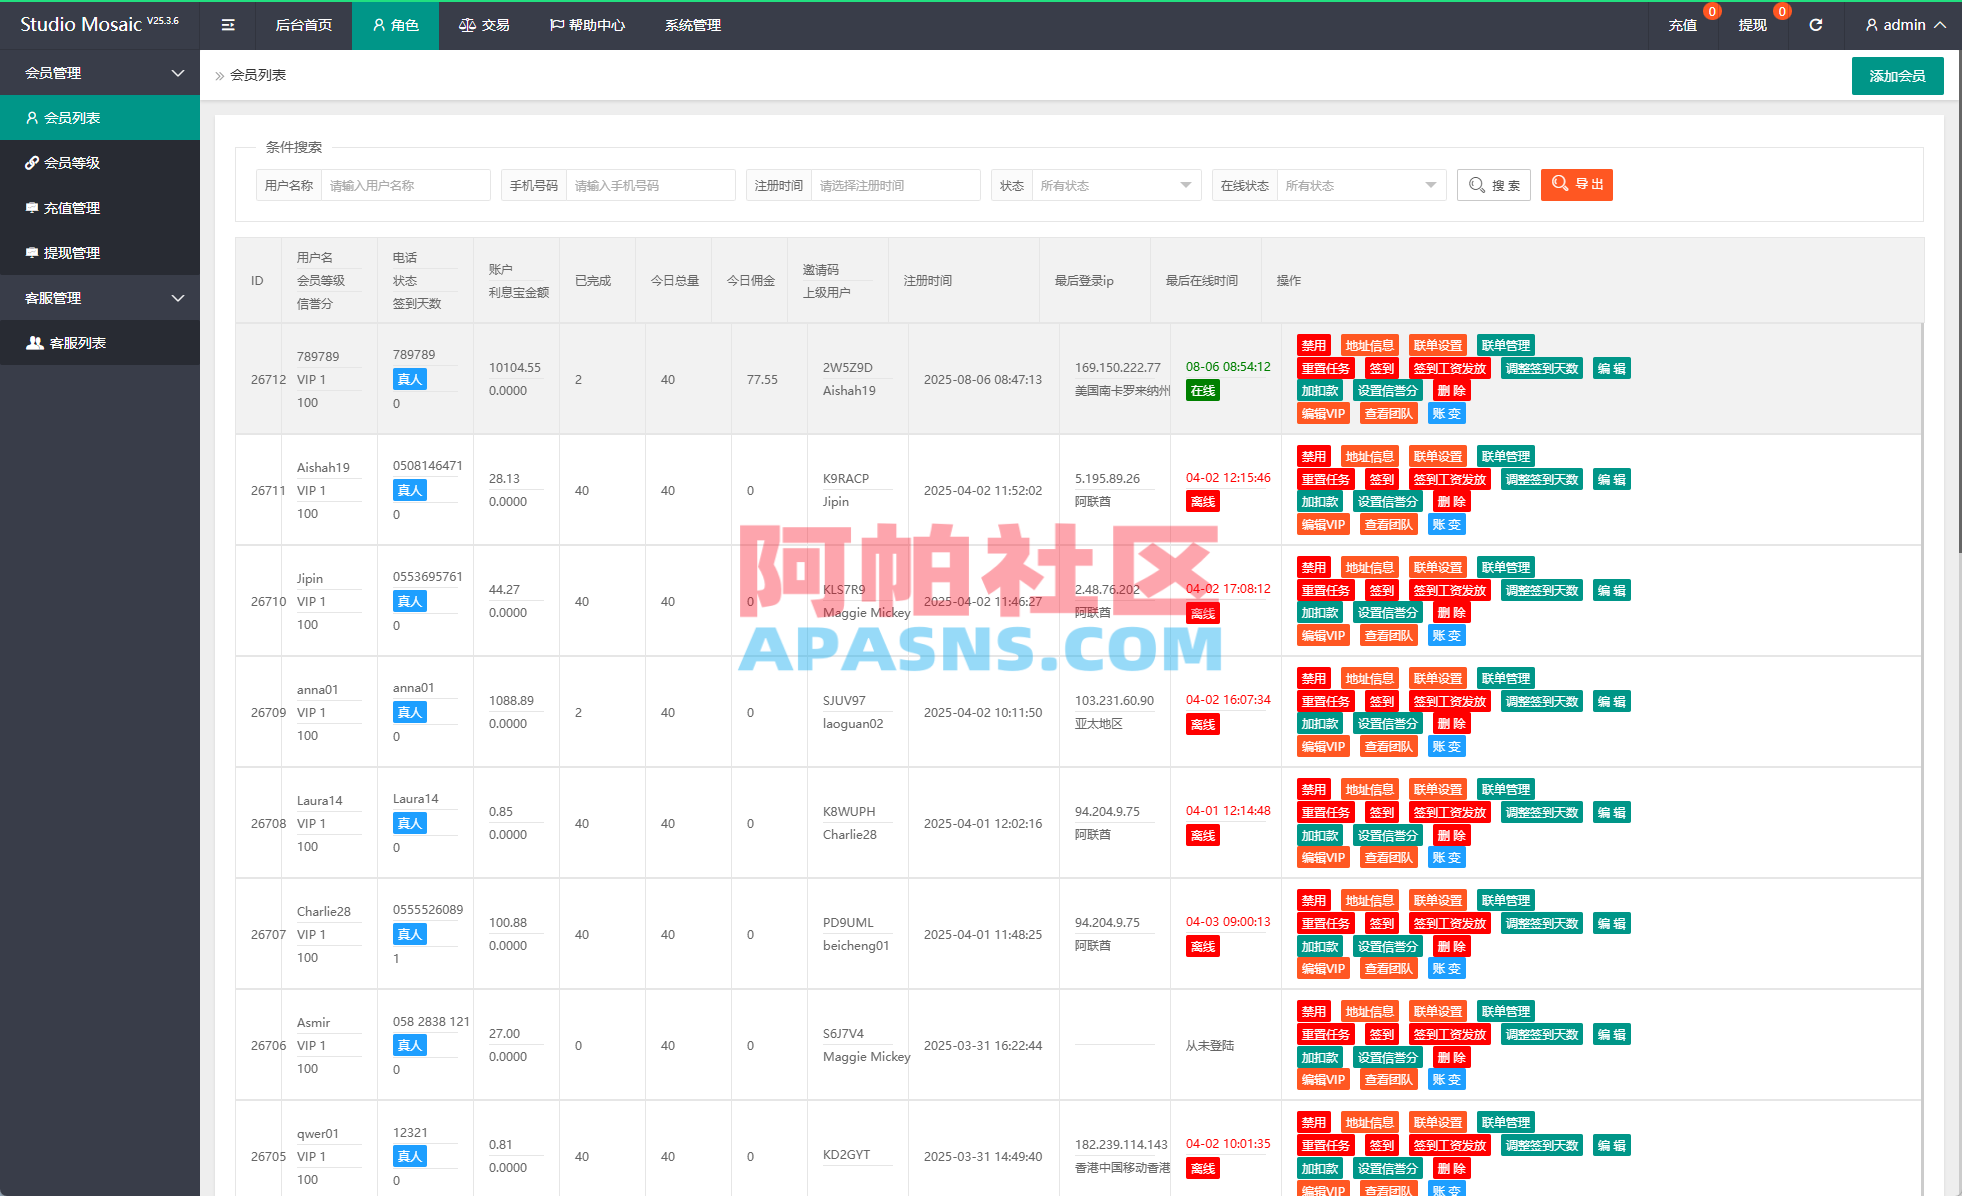Switch to the 后台首页 menu item
Image resolution: width=1962 pixels, height=1196 pixels.
click(x=304, y=25)
